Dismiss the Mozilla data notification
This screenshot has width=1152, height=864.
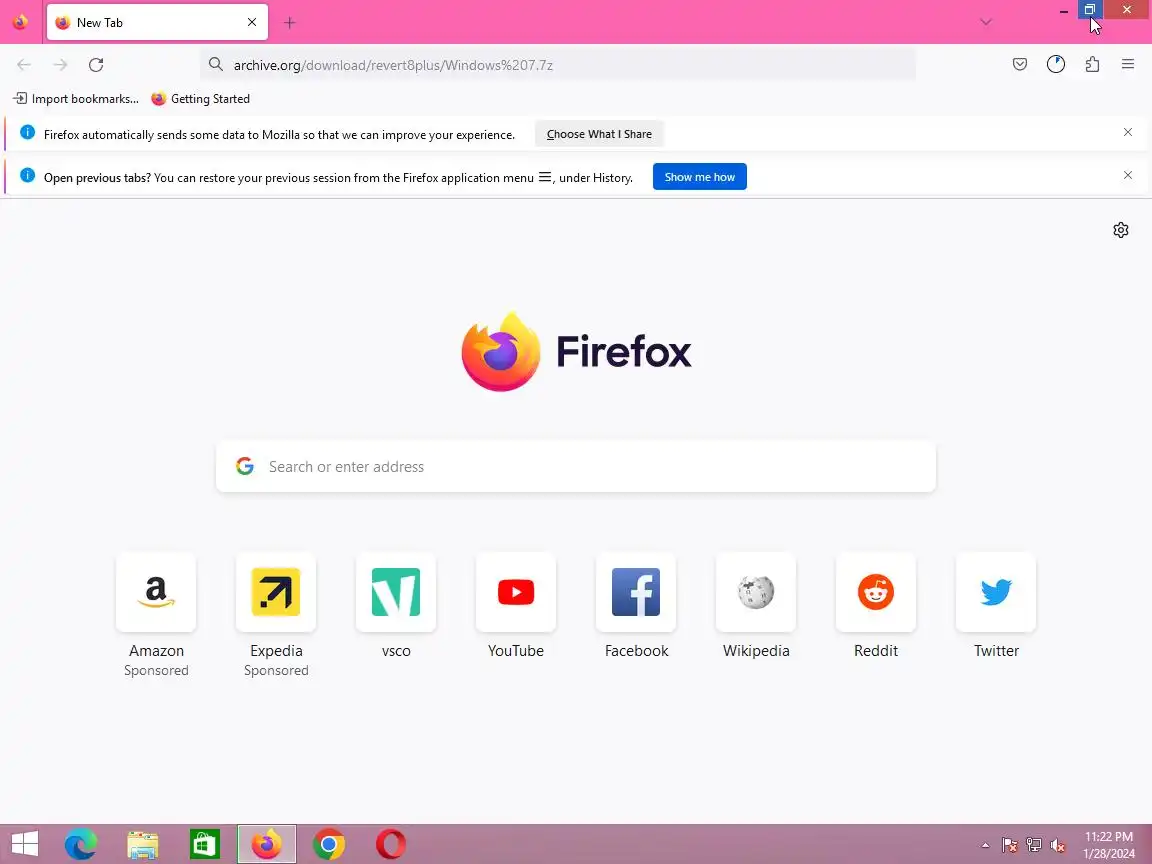coord(1128,132)
